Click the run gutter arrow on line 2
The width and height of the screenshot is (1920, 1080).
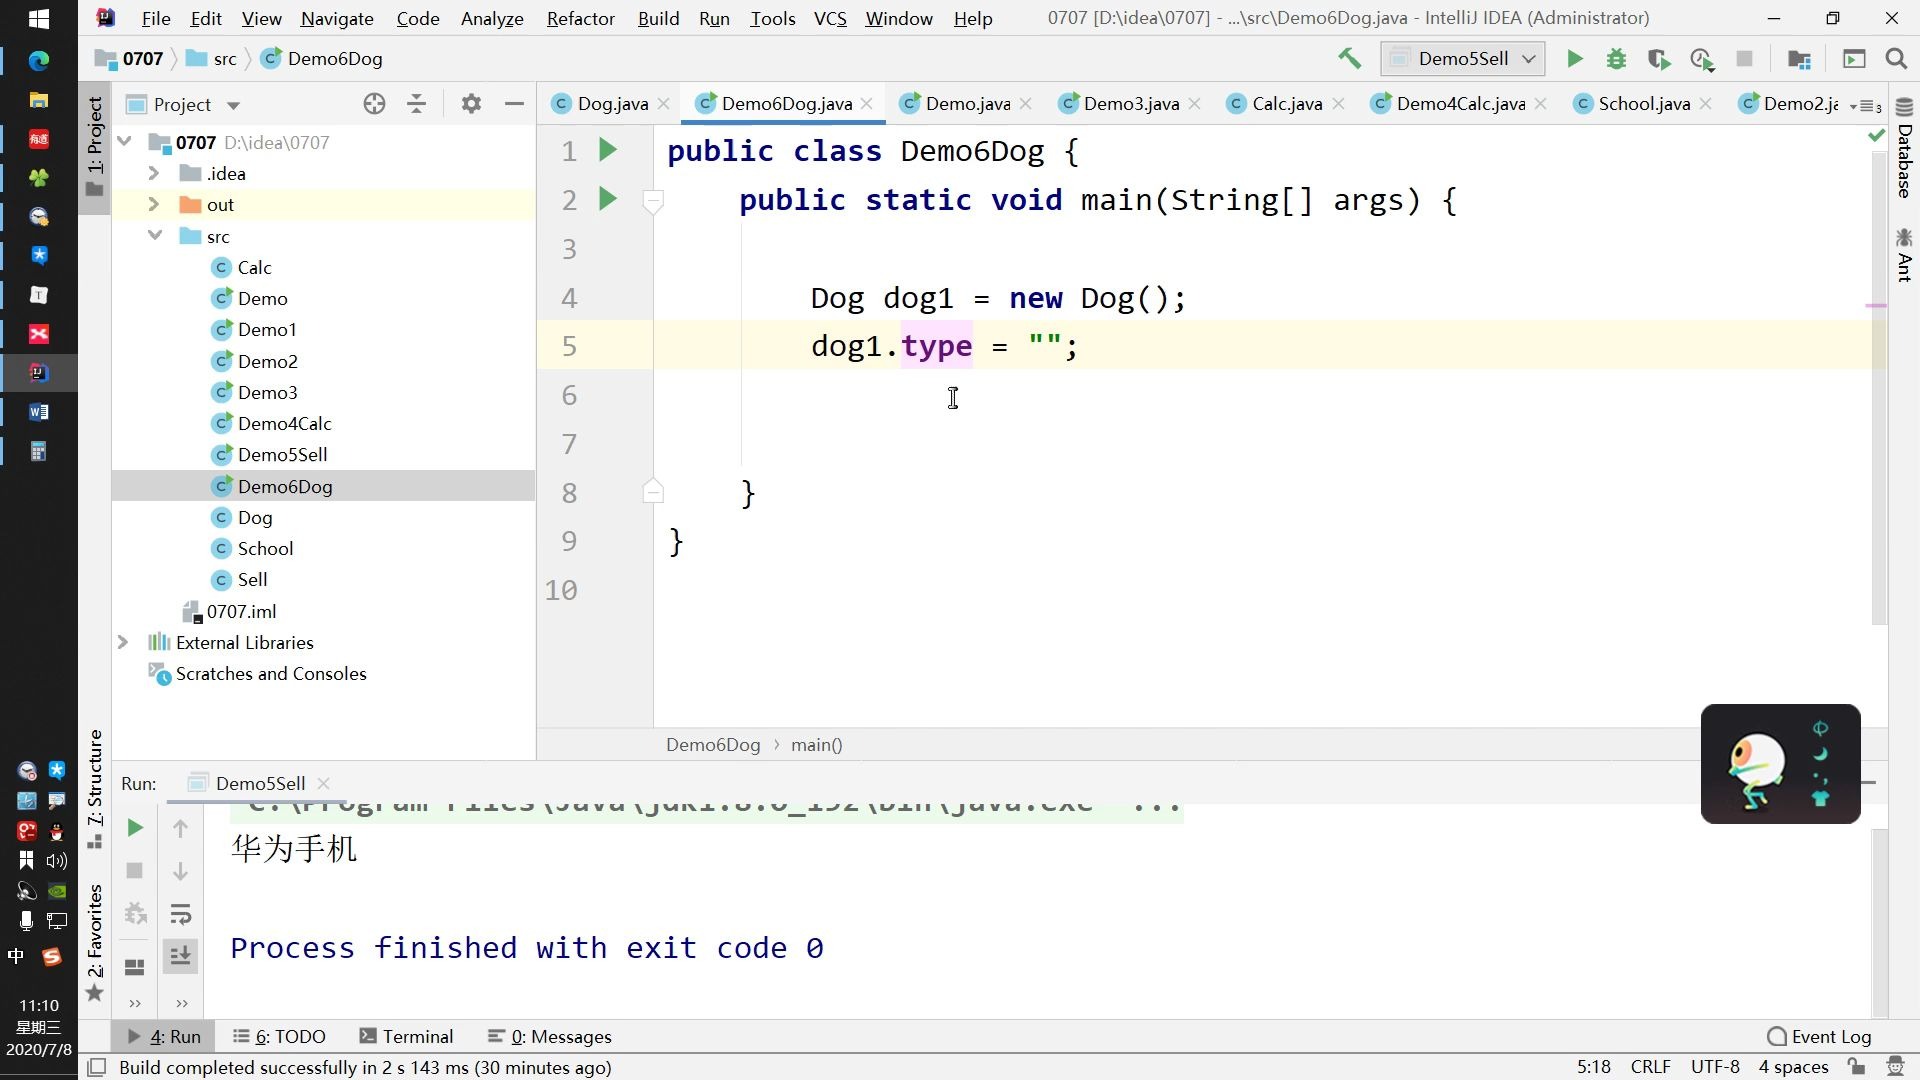607,199
